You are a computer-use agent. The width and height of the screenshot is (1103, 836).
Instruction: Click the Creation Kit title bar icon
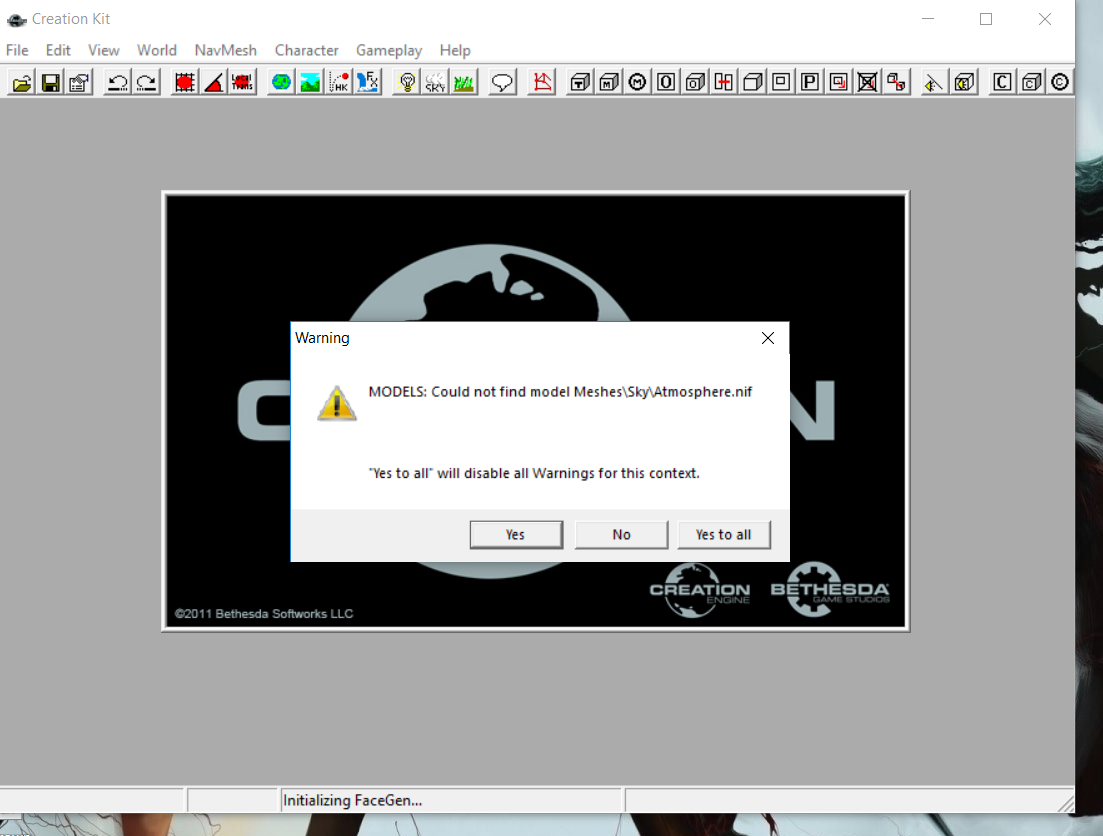coord(16,20)
